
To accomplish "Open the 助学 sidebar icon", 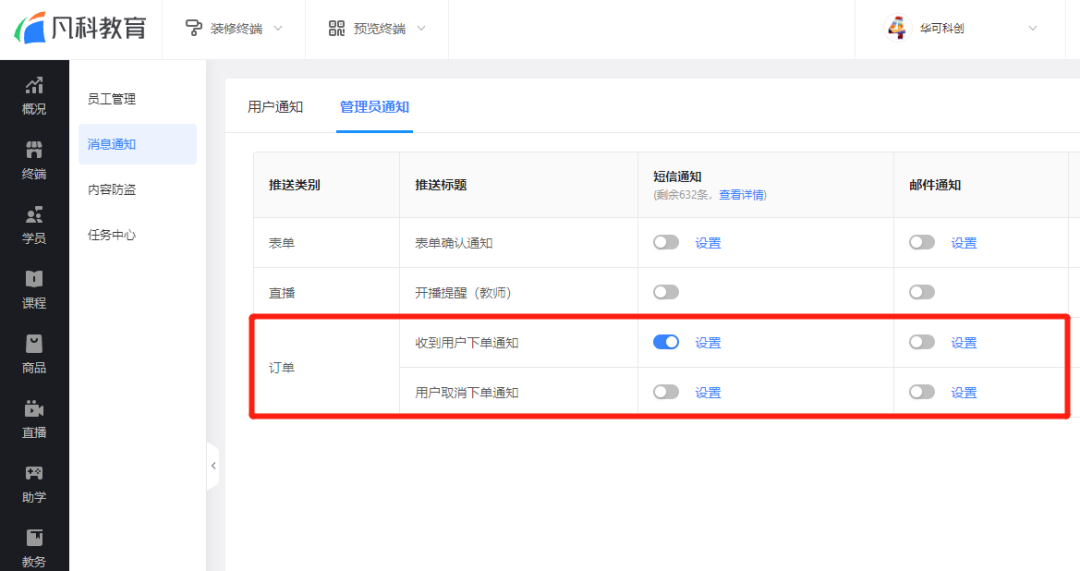I will [34, 484].
